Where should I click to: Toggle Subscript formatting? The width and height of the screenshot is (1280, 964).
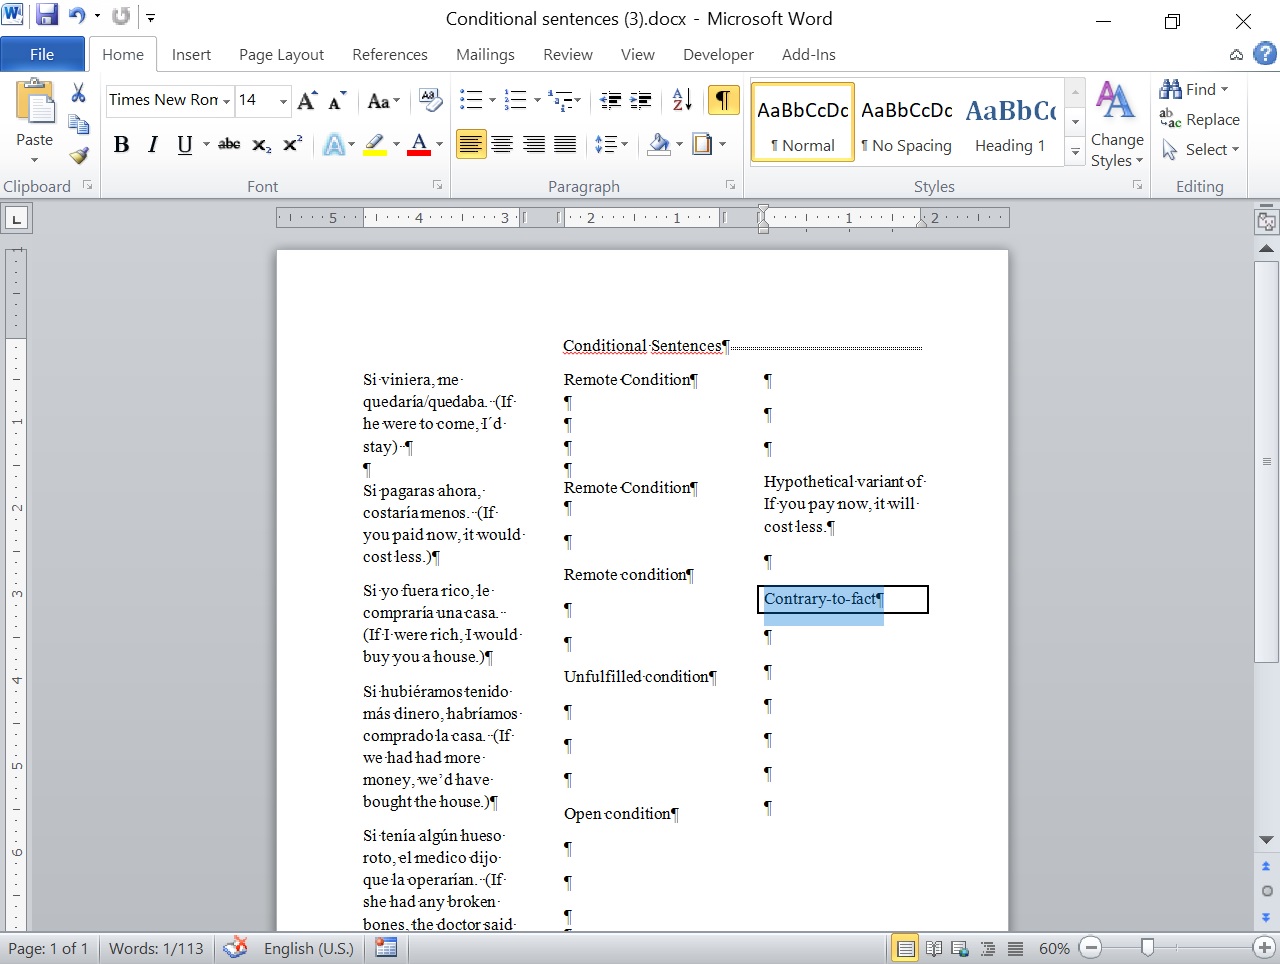tap(261, 145)
